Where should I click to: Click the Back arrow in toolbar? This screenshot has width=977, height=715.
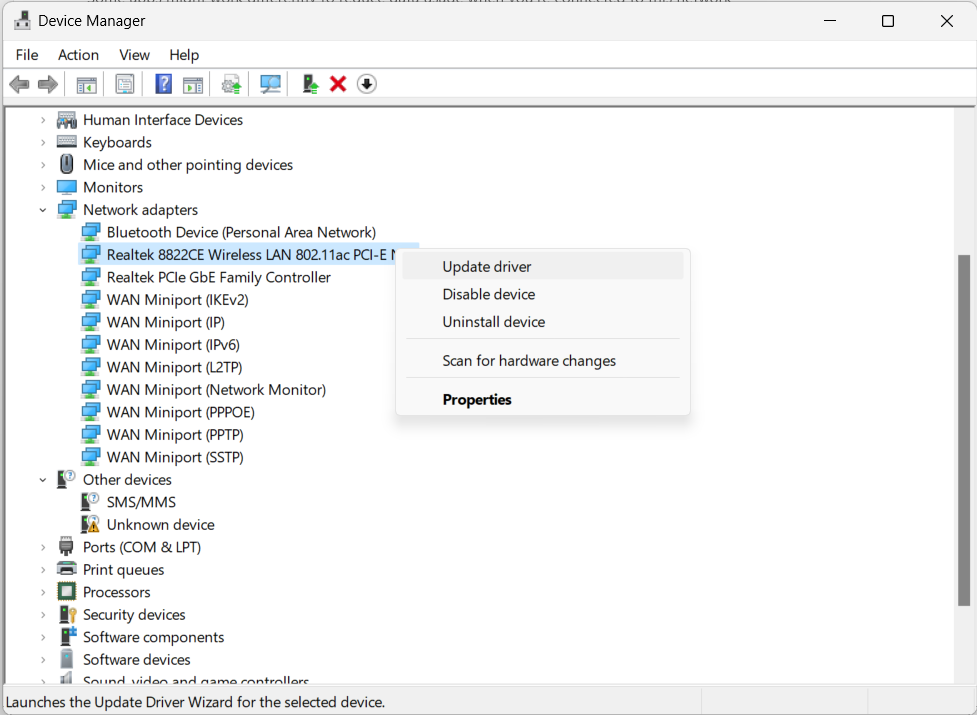(x=19, y=84)
